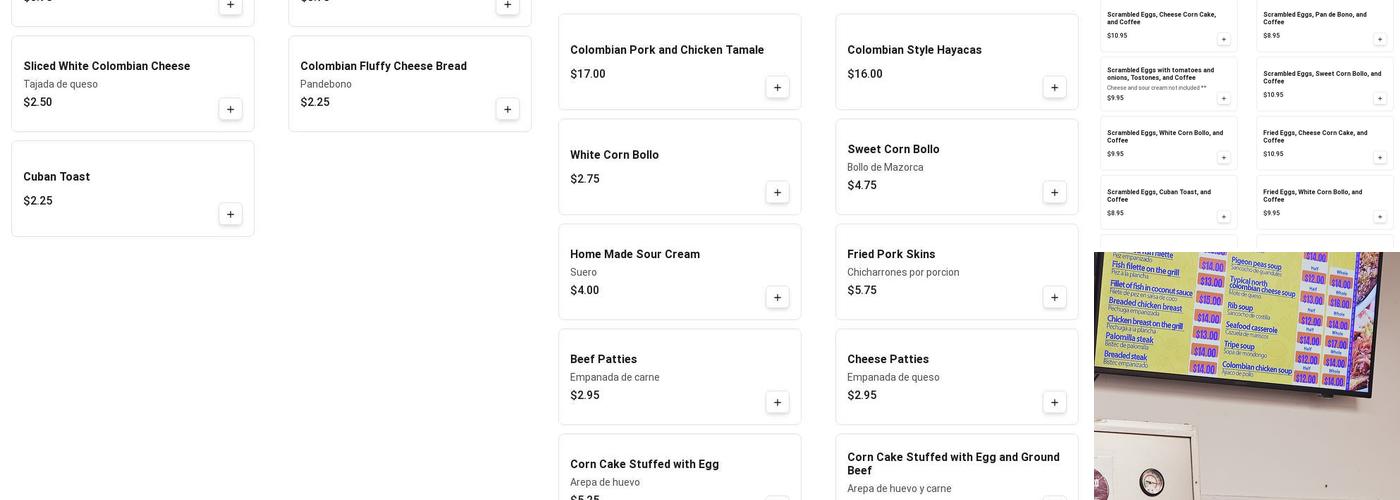1400x500 pixels.
Task: Open the restaurant menu board photo
Action: pyautogui.click(x=1246, y=375)
